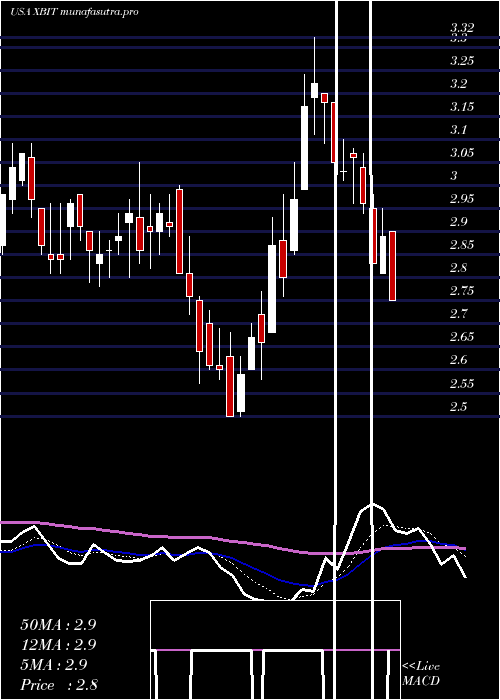Click the 3.1 price axis label
The width and height of the screenshot is (500, 700).
click(x=458, y=130)
